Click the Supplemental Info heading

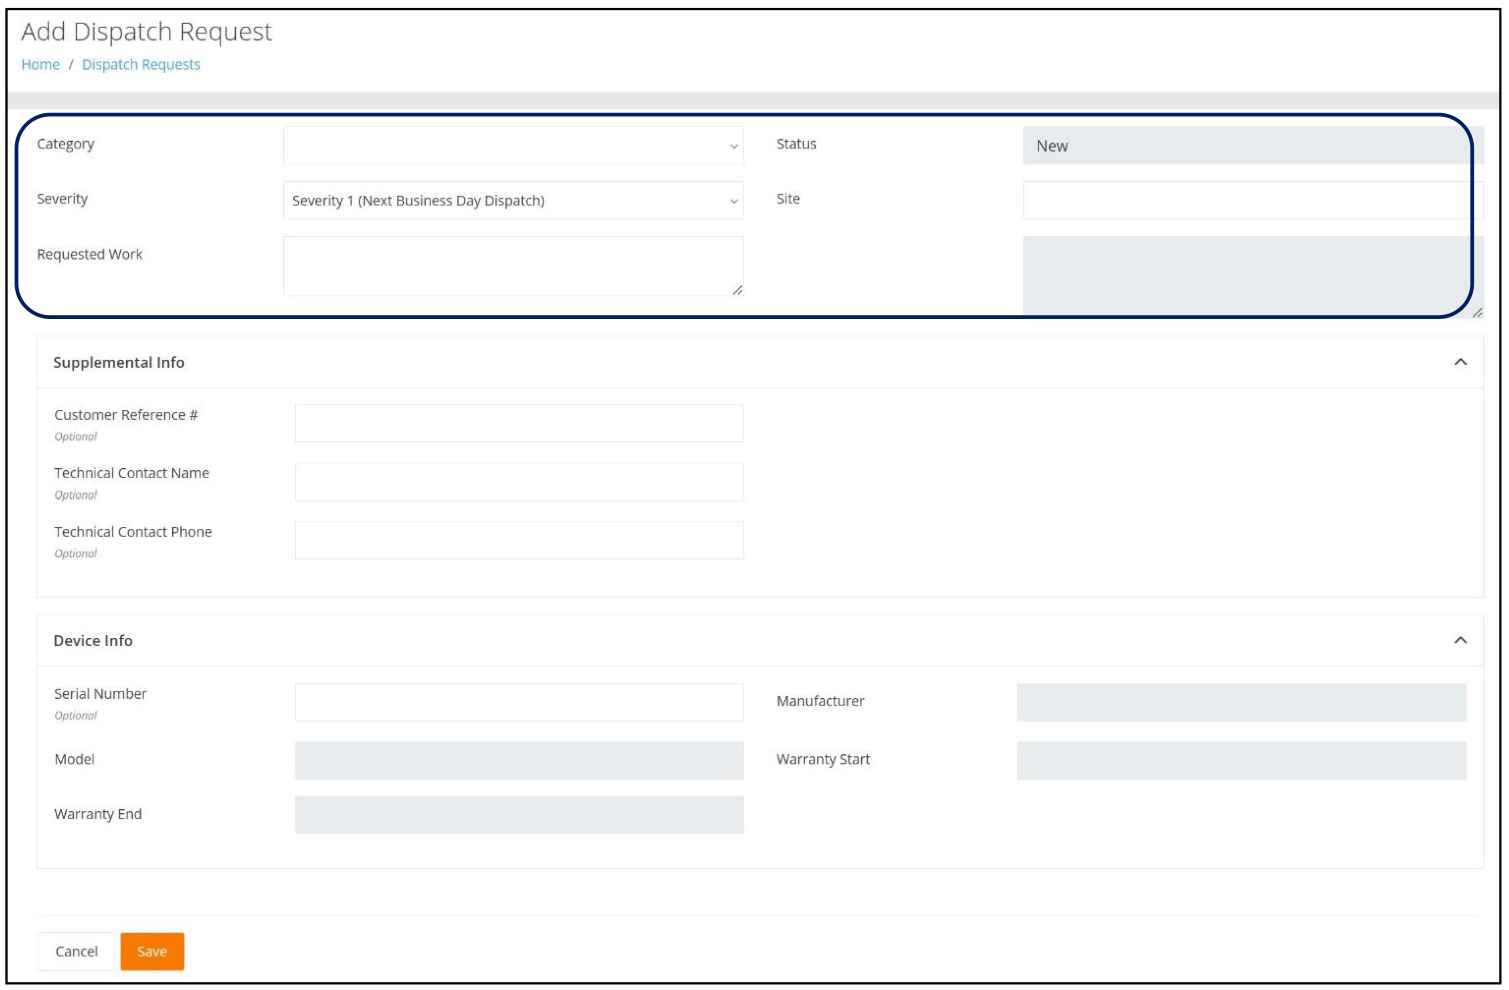[119, 362]
